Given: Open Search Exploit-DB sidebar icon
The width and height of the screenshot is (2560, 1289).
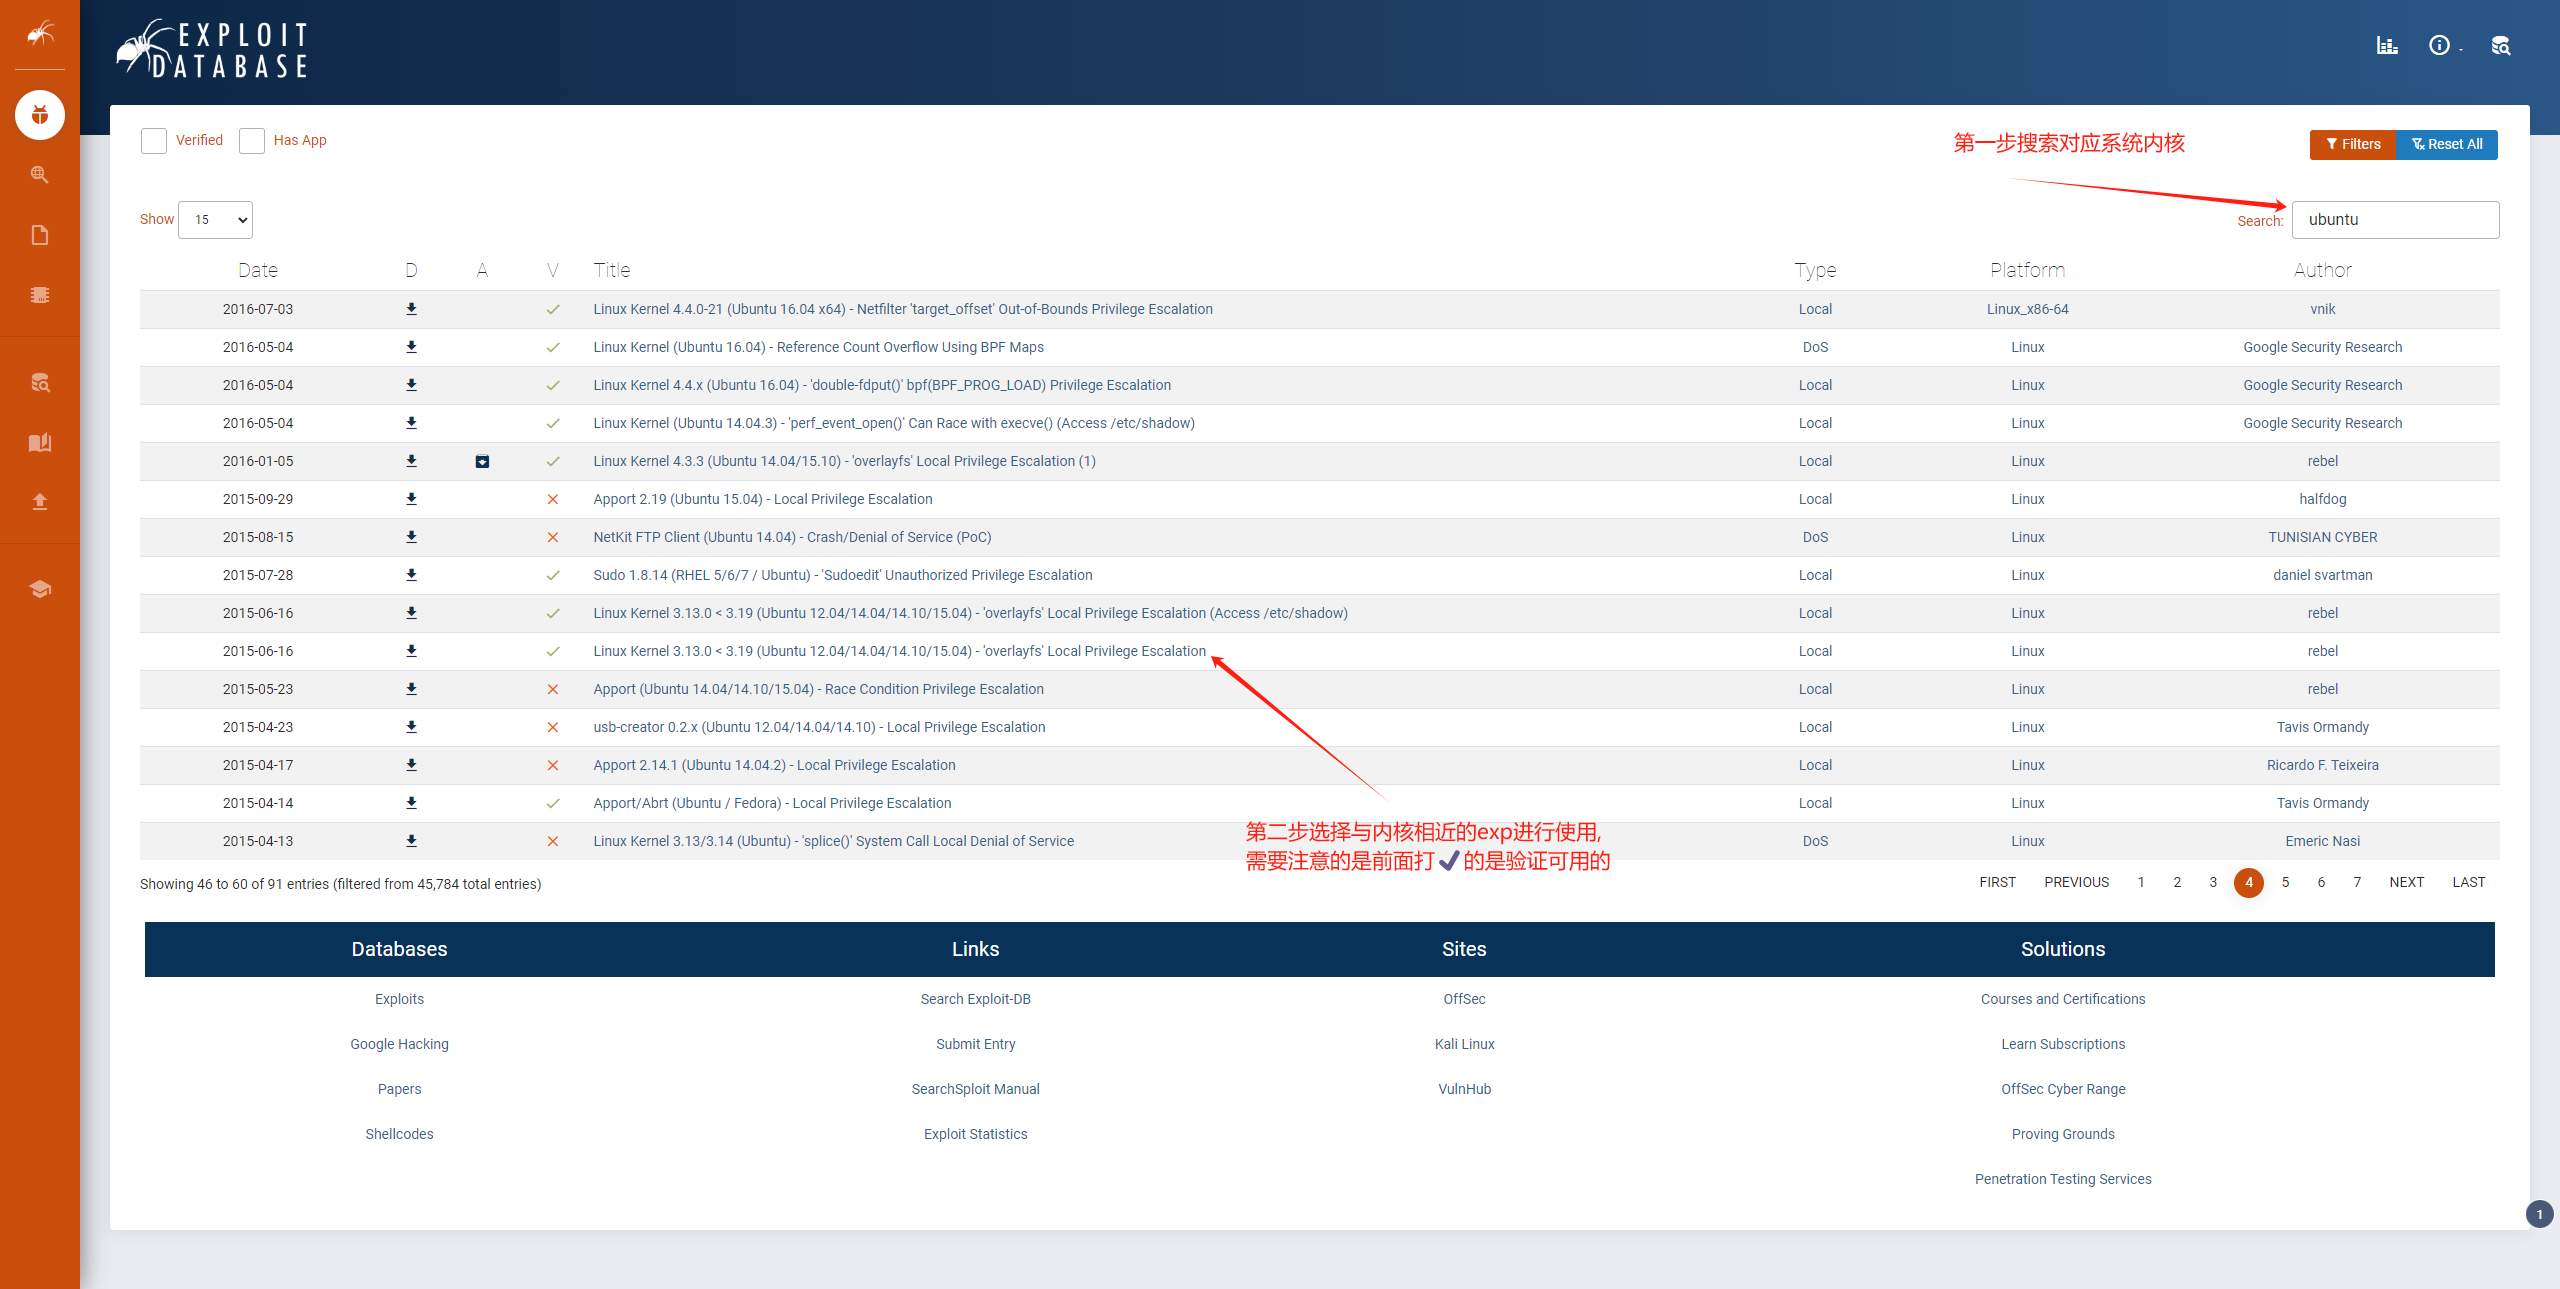Looking at the screenshot, I should pyautogui.click(x=40, y=383).
